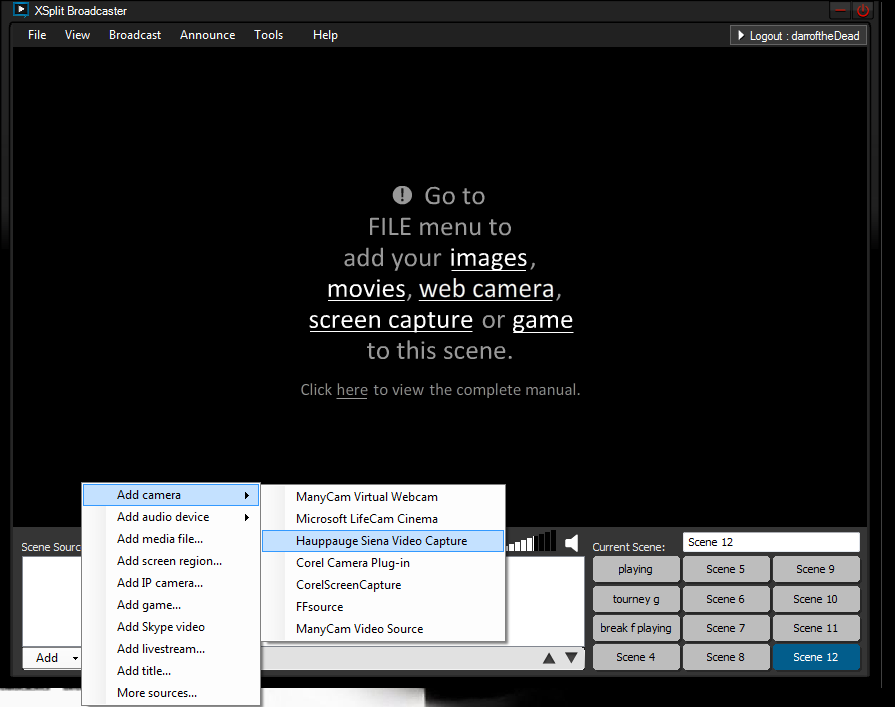Open the File menu
The image size is (895, 707).
pyautogui.click(x=37, y=35)
